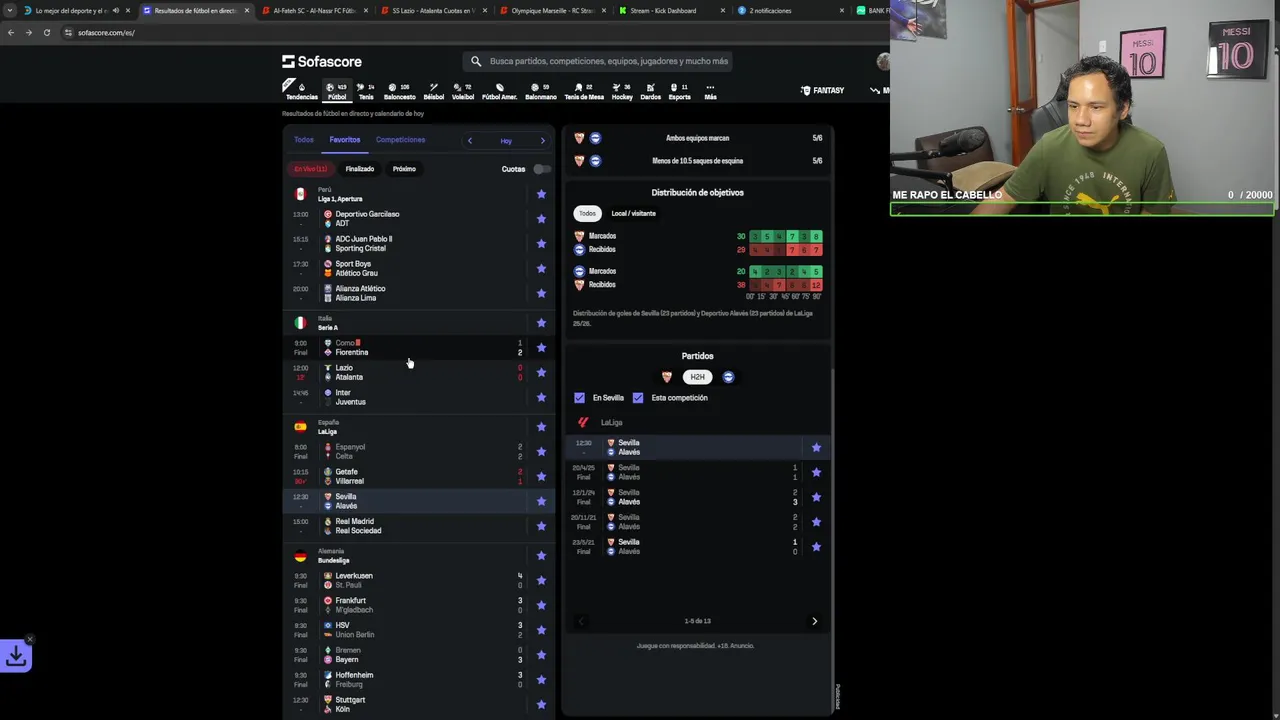
Task: Select the H2H button in Partidos
Action: (x=697, y=377)
